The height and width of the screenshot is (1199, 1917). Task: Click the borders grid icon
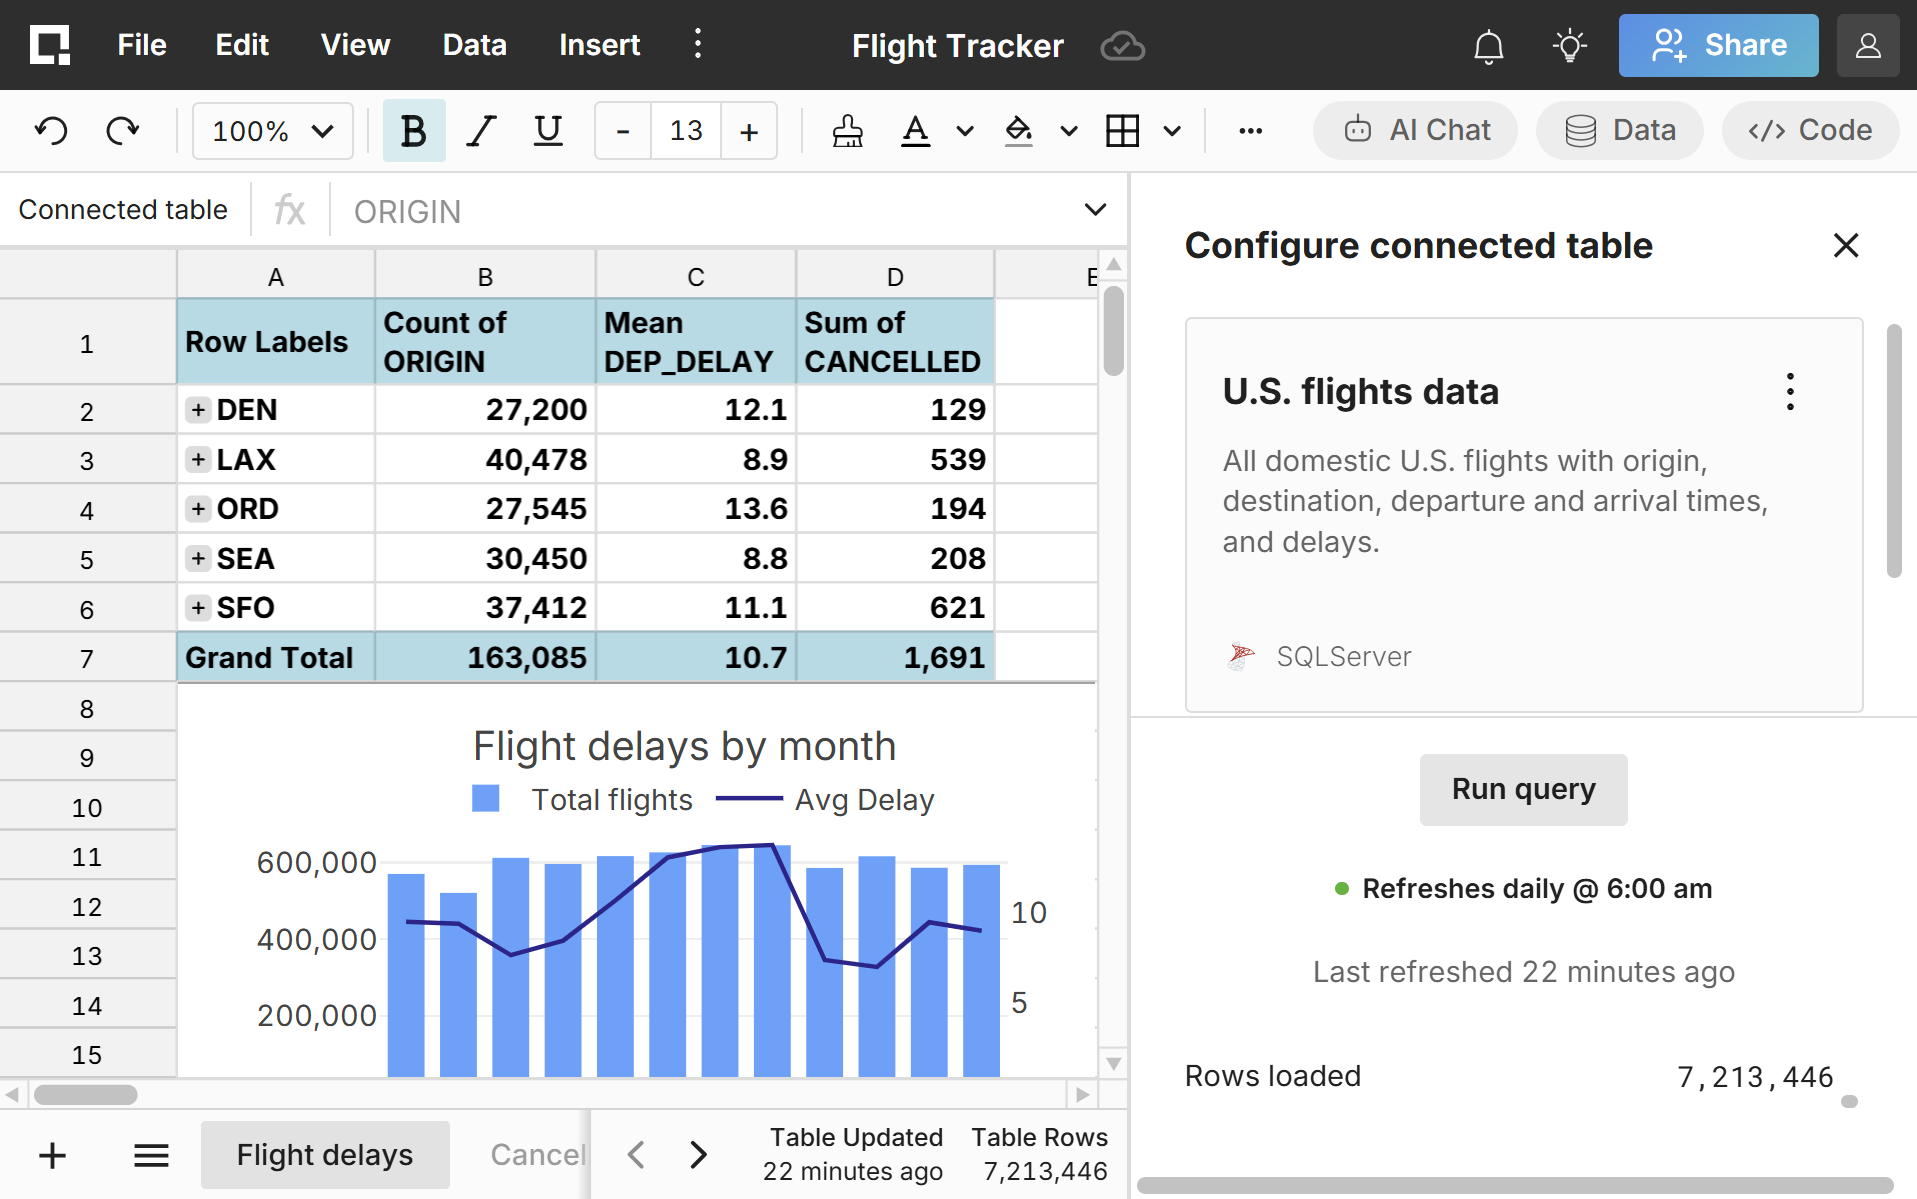click(1122, 131)
